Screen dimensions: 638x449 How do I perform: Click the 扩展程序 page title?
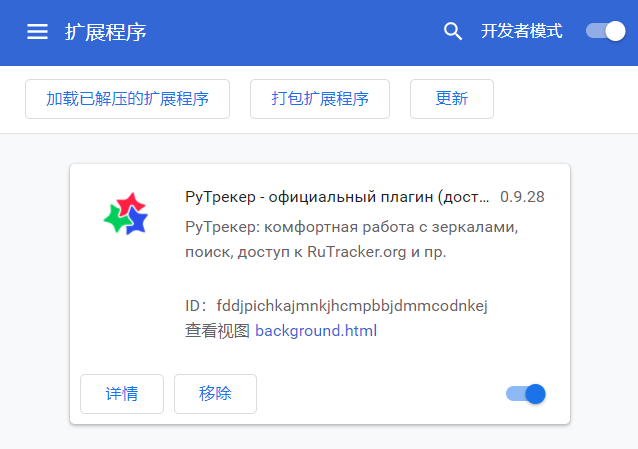(x=106, y=32)
